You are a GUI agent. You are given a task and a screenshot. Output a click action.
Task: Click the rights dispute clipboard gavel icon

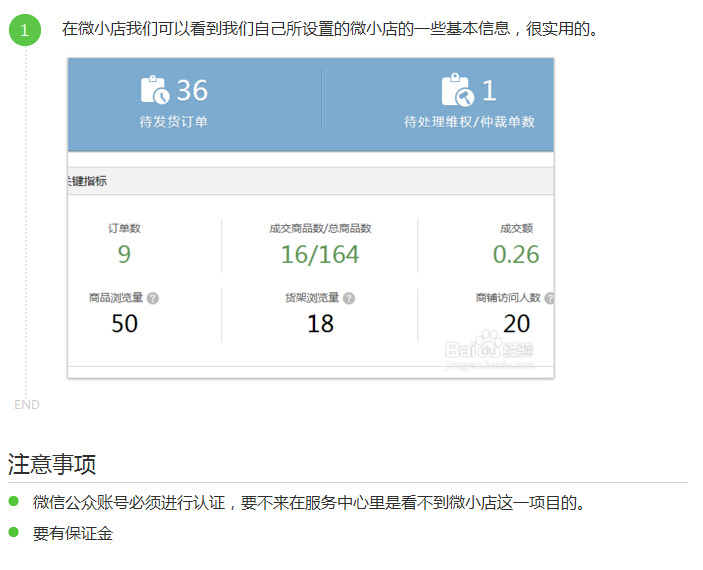click(456, 90)
